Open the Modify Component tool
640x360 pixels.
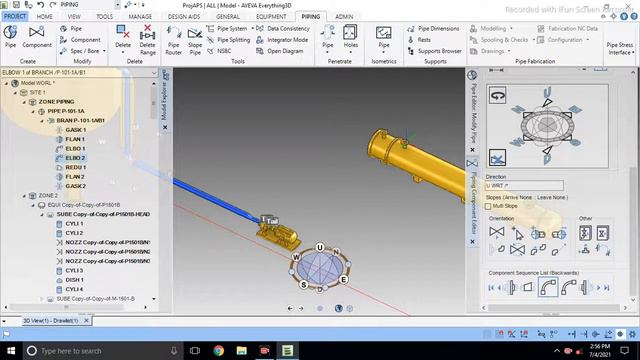80,40
